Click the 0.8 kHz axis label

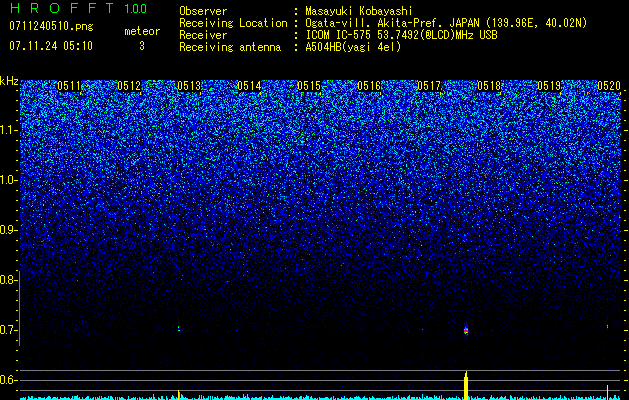(x=8, y=280)
